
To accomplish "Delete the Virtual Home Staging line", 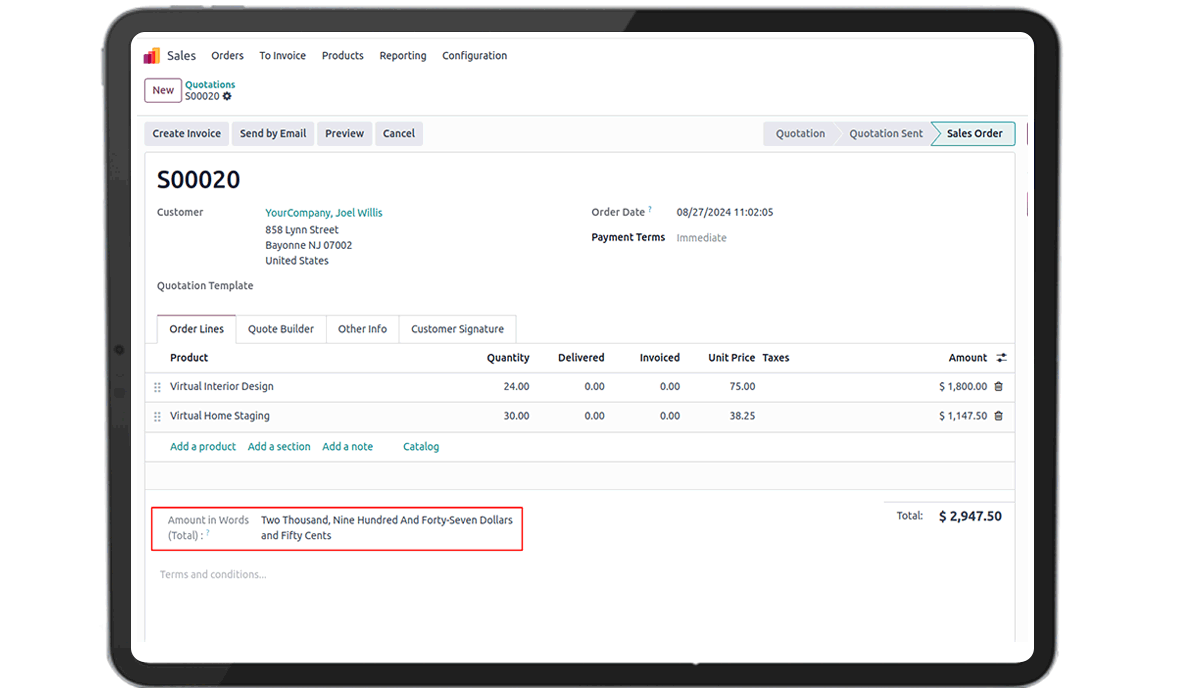I will (x=998, y=416).
